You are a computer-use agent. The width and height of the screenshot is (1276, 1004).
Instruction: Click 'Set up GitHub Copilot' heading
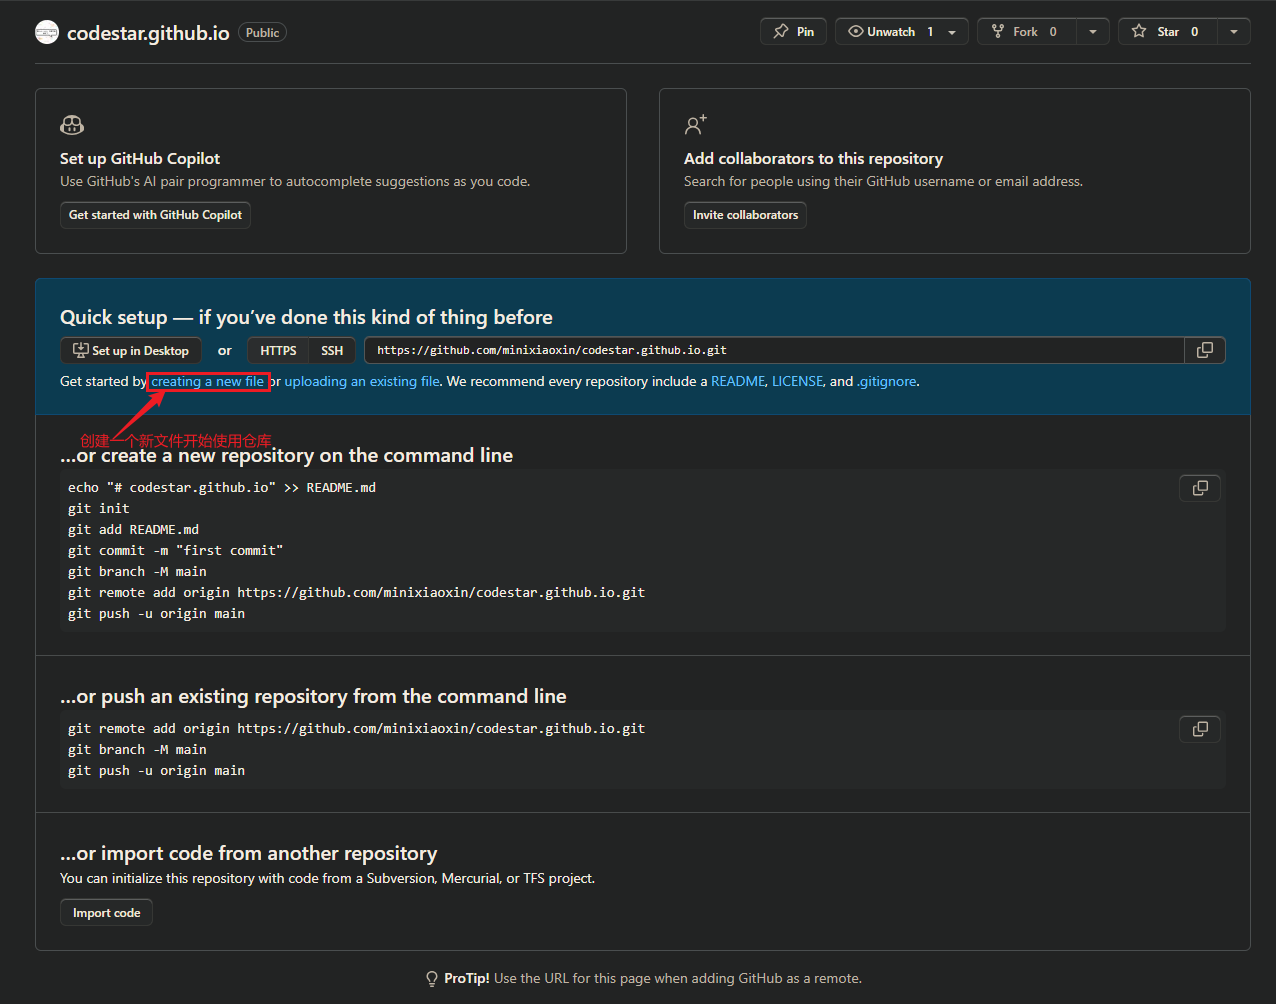point(140,158)
